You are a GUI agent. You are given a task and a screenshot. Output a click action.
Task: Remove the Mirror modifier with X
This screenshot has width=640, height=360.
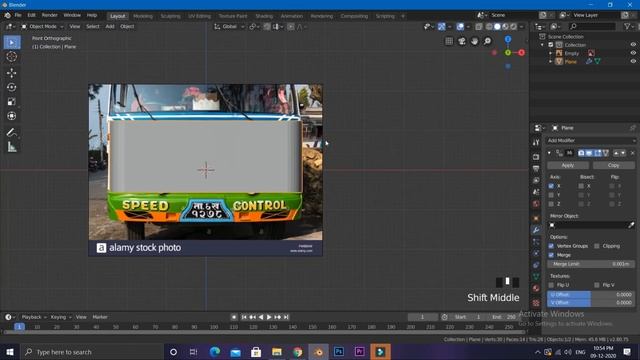click(x=632, y=153)
